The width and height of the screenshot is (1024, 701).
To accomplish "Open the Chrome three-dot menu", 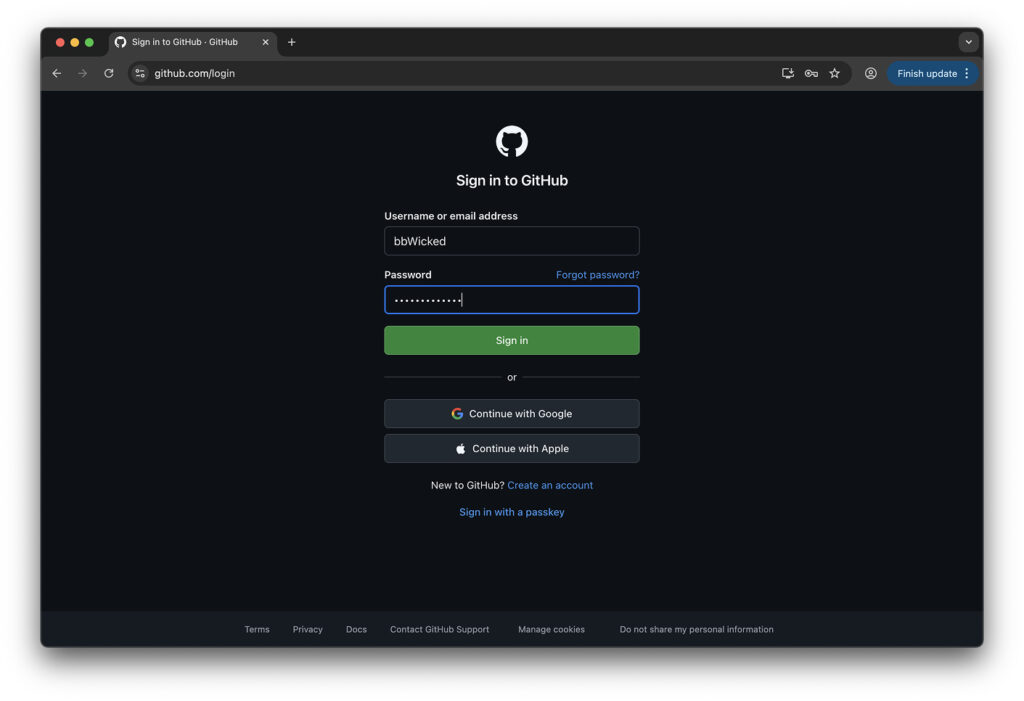I will (x=967, y=73).
